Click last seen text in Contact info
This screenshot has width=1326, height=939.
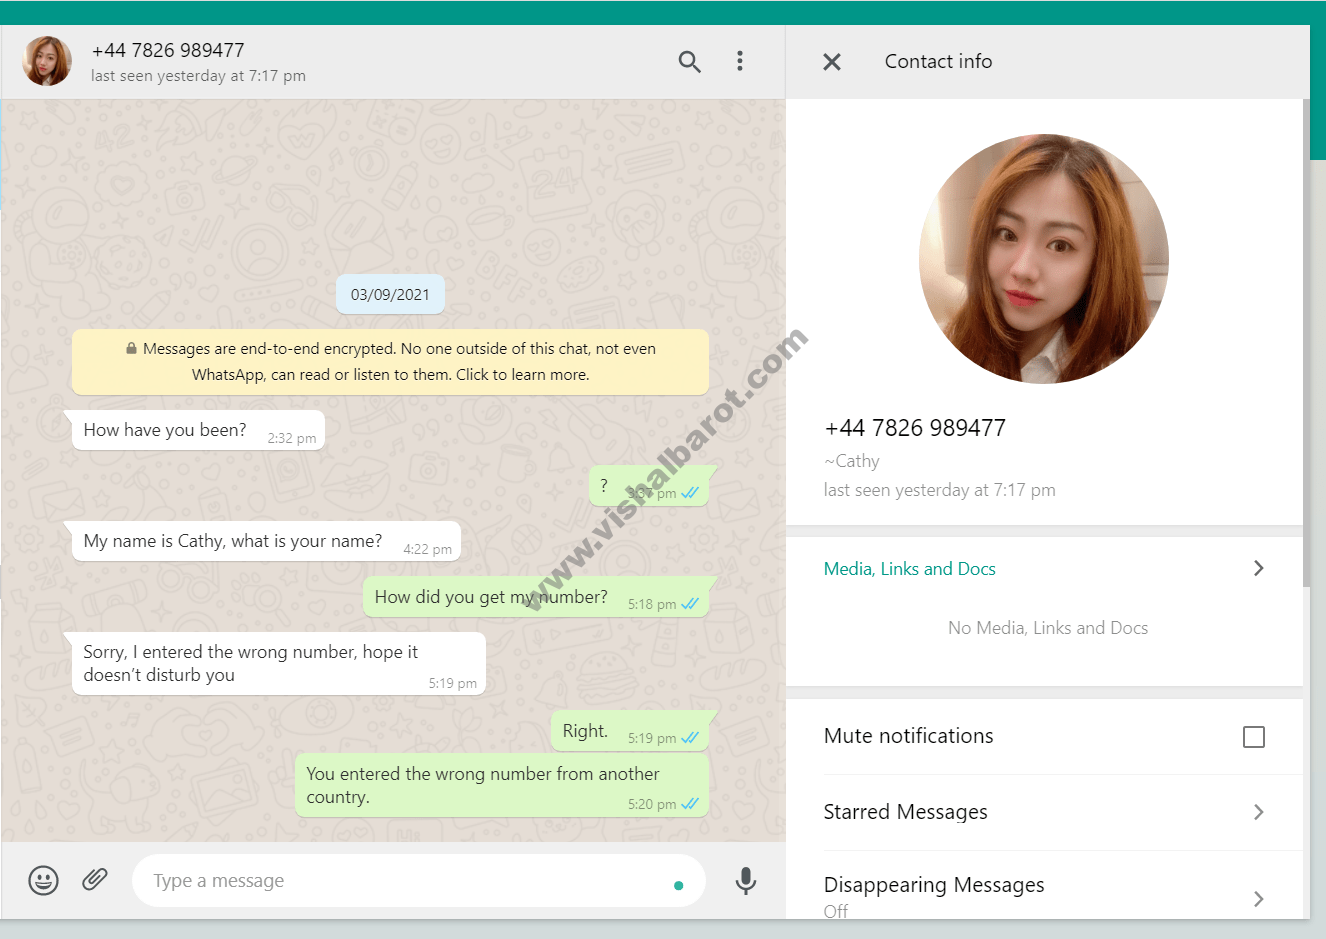(940, 490)
